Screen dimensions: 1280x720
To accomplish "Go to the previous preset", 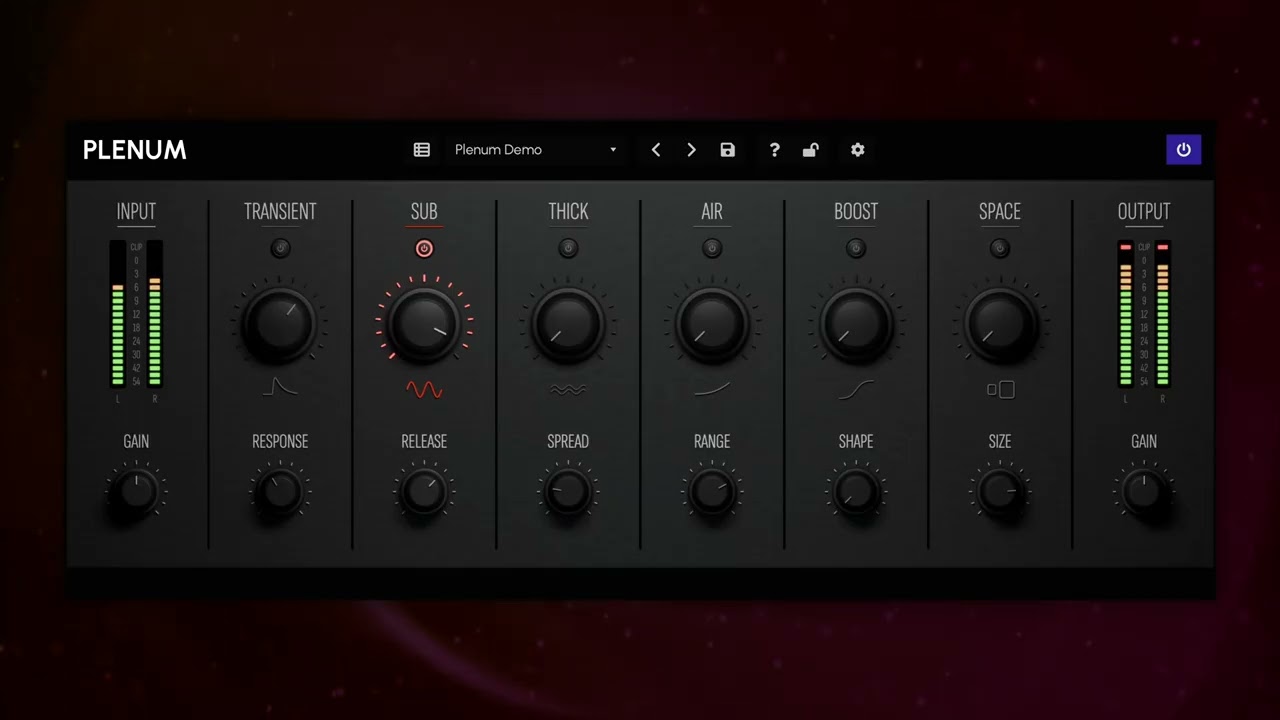I will click(656, 150).
